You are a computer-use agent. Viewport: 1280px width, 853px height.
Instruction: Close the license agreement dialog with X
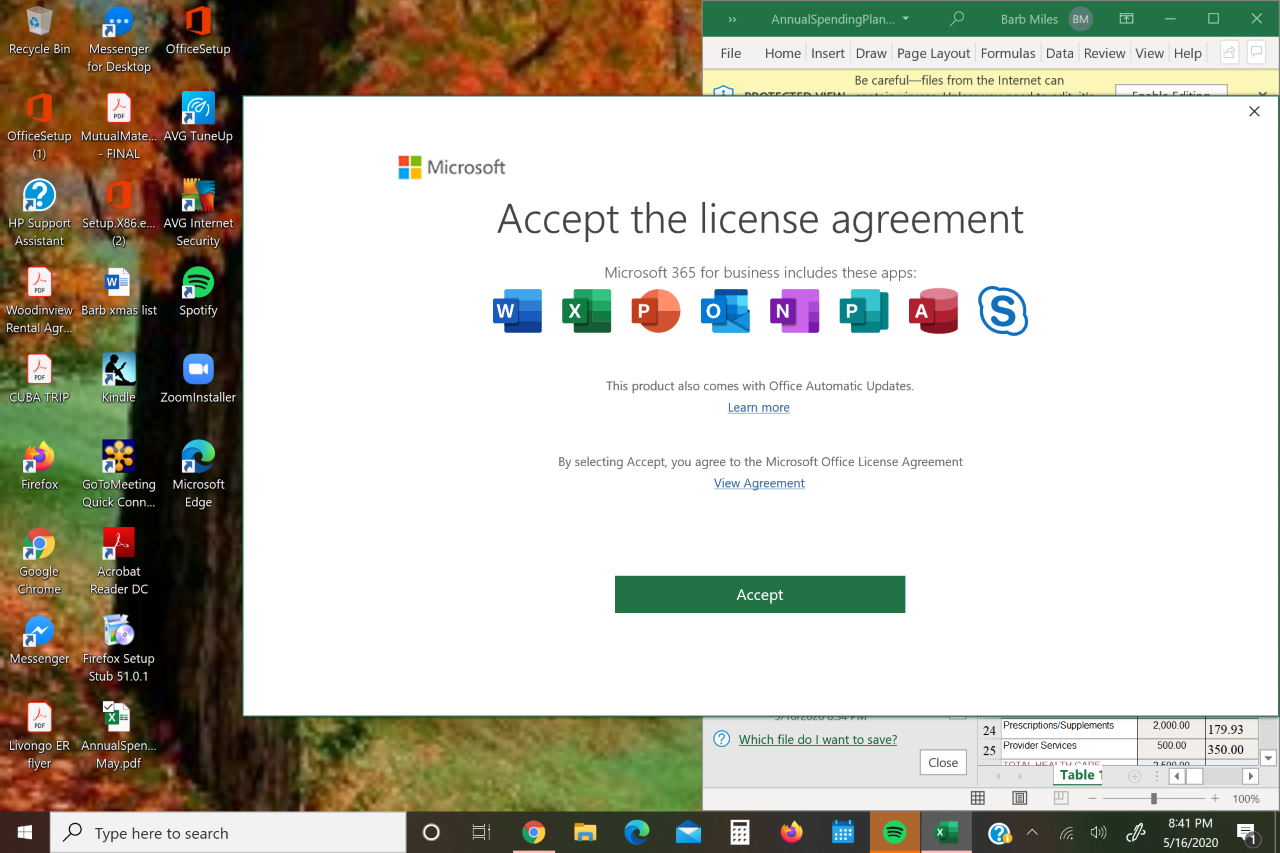coord(1254,111)
